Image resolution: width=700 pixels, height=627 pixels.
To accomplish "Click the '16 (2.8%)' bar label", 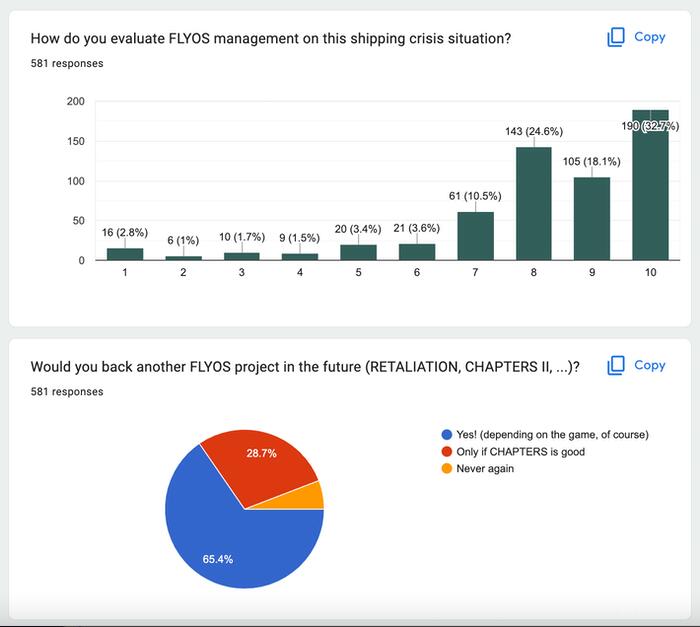I will 125,232.
